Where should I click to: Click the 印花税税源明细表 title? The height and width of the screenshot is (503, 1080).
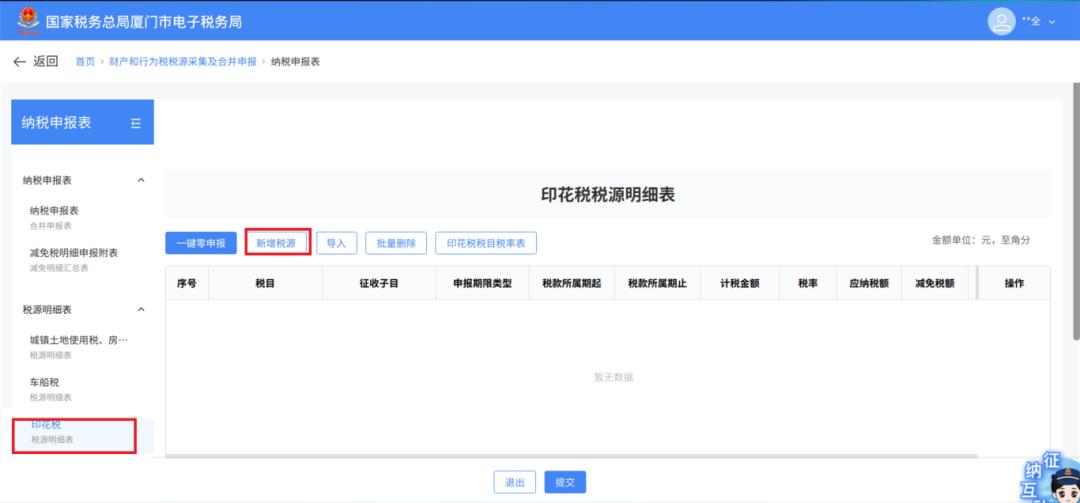click(608, 195)
